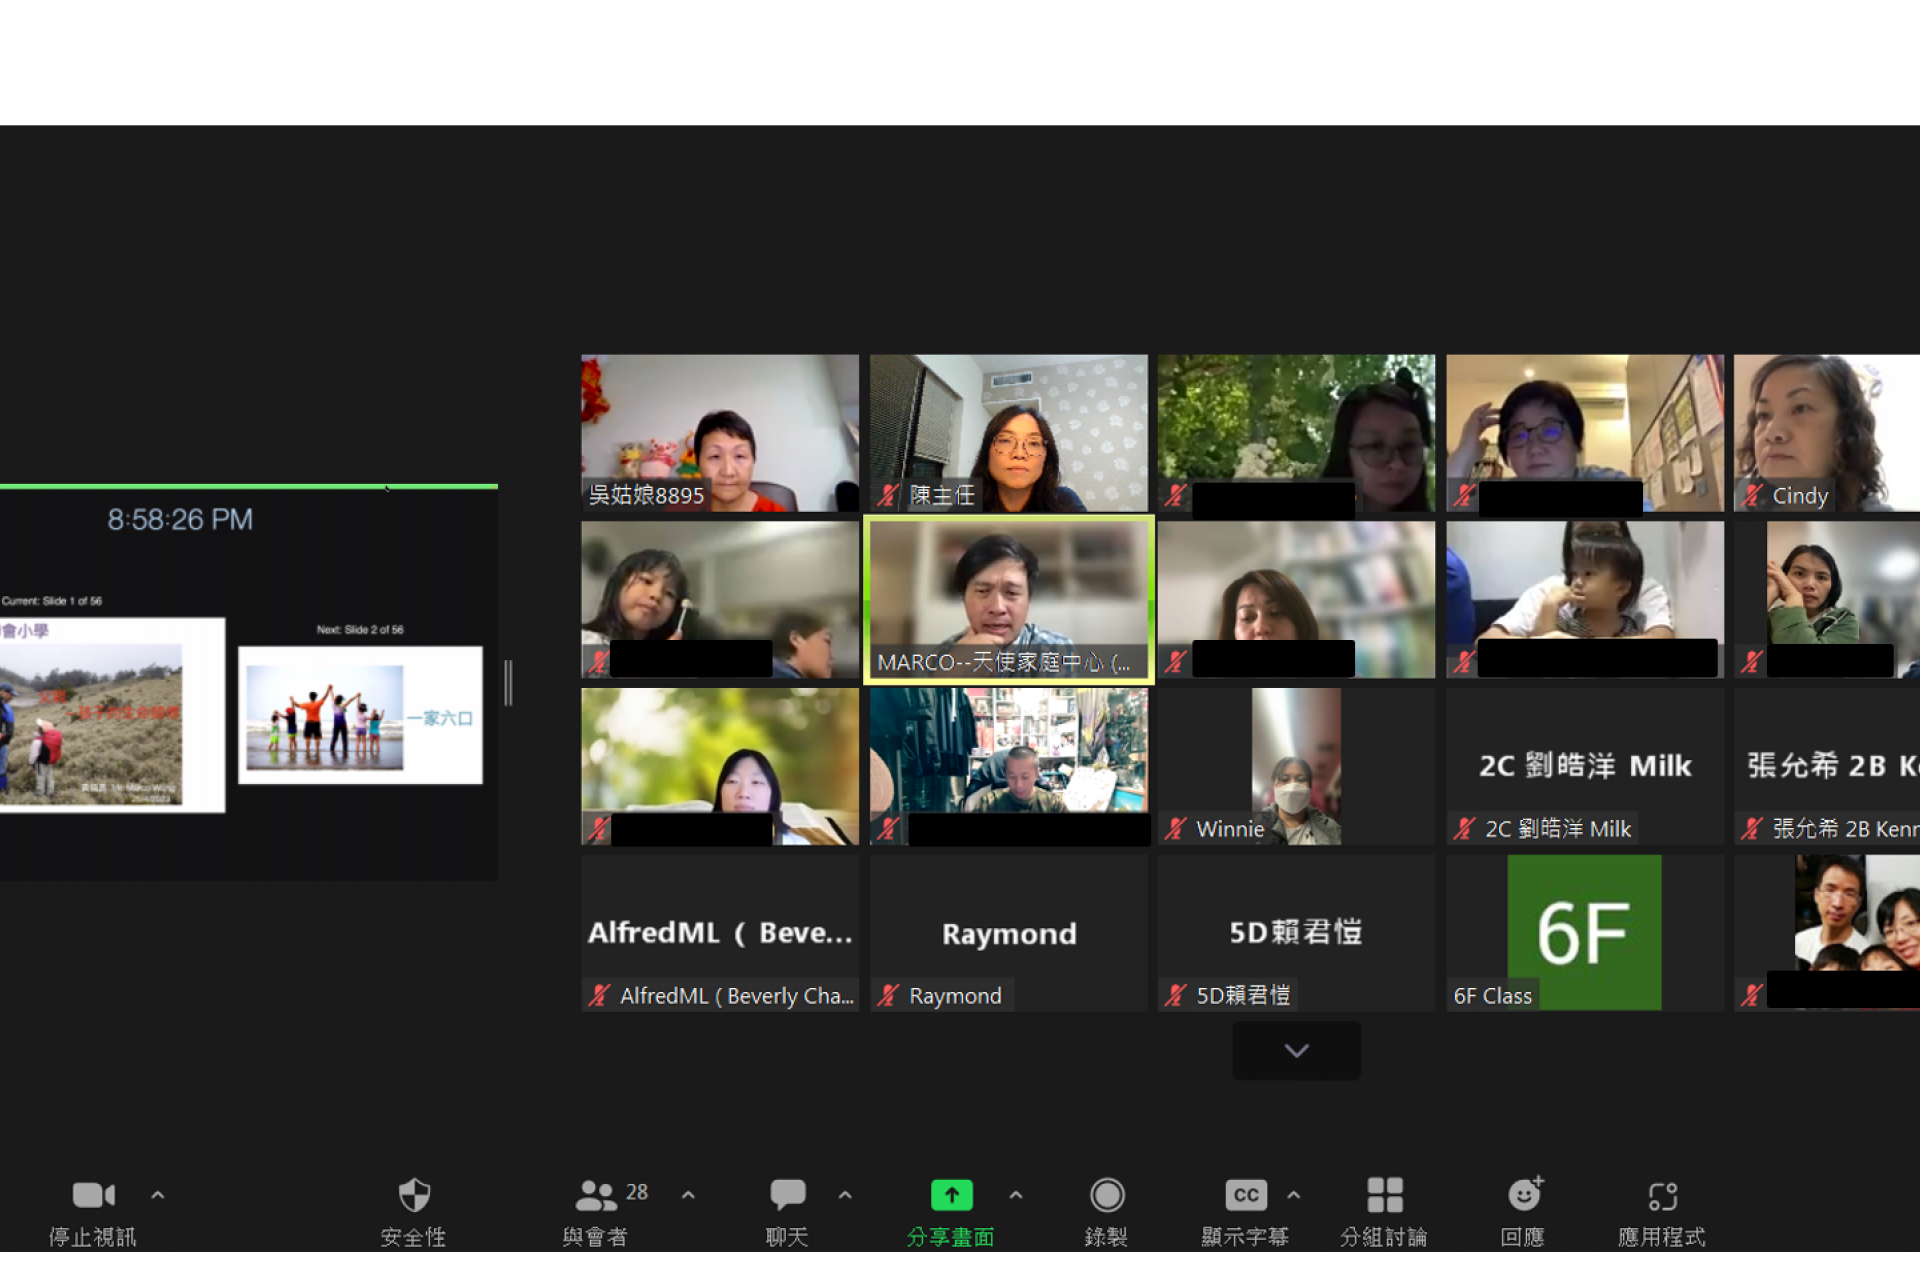Screen dimensions: 1920x1280
Task: Click the 停止視訊 label
Action: (93, 1237)
